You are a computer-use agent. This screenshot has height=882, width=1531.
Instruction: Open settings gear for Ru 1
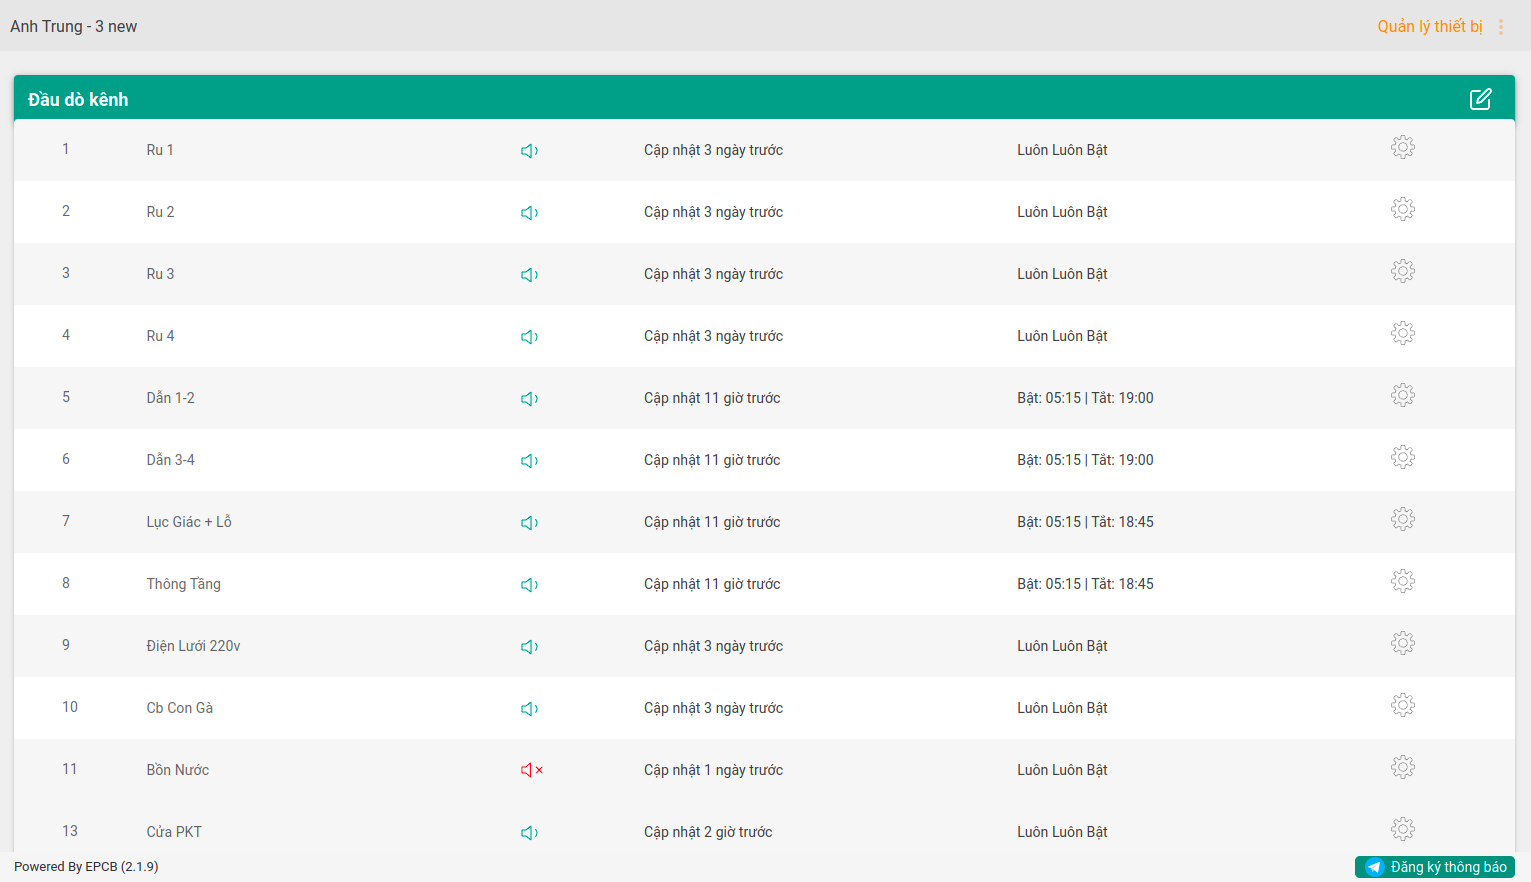click(x=1403, y=147)
